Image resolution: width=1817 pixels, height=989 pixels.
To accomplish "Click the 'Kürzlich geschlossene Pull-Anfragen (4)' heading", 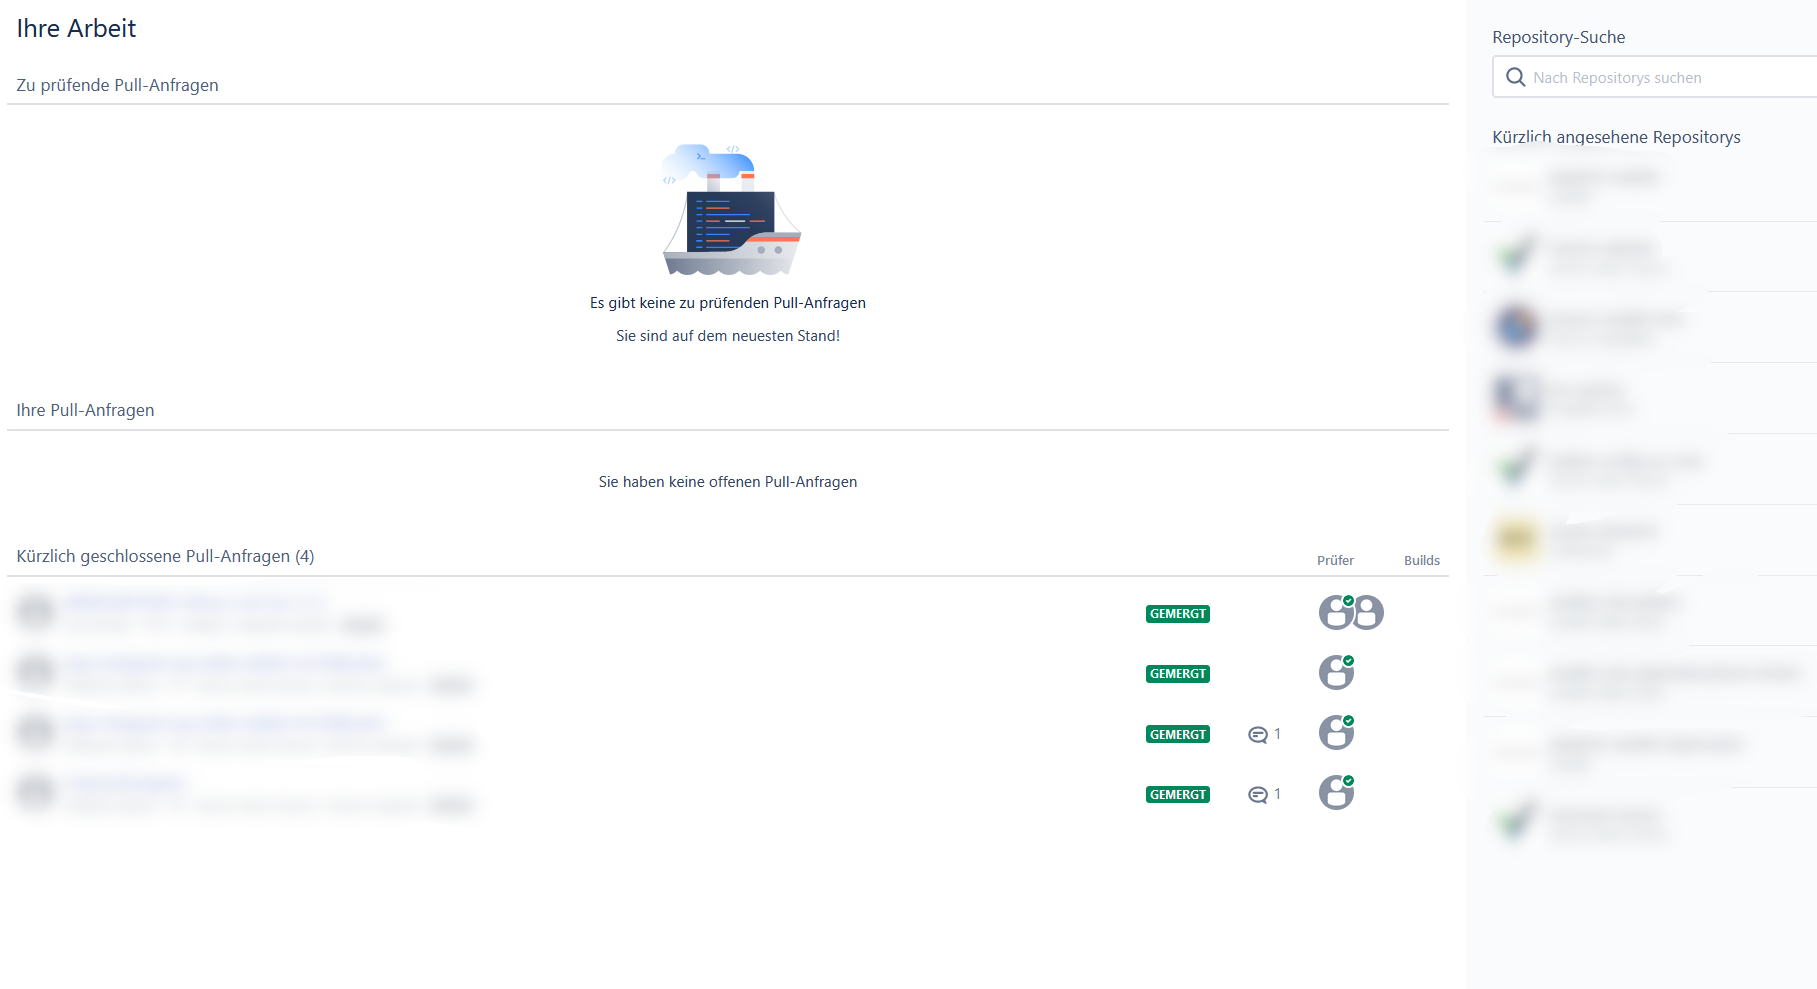I will pyautogui.click(x=165, y=556).
